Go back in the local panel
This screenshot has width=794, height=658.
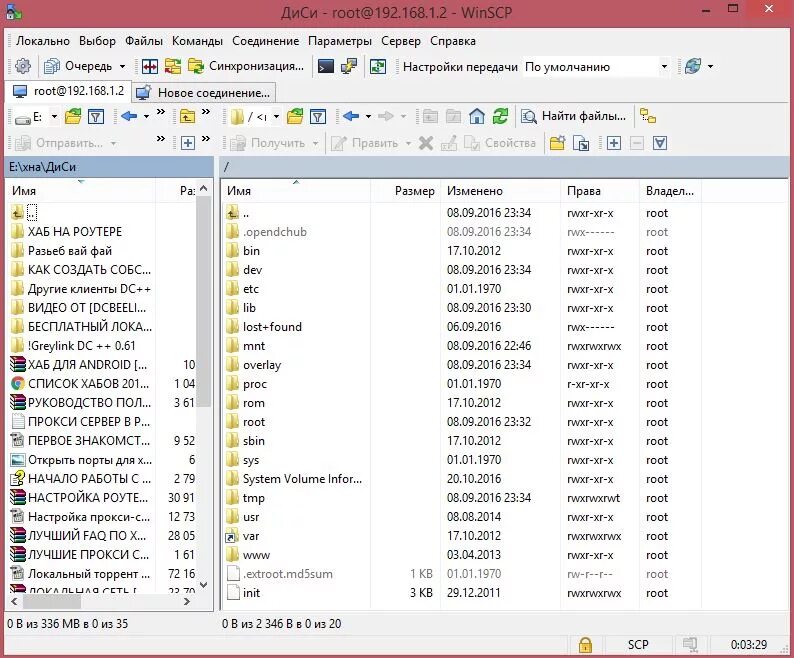pos(129,117)
